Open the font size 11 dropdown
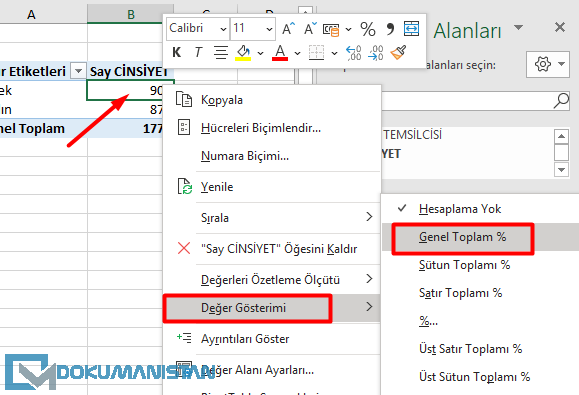This screenshot has height=395, width=579. coord(269,29)
